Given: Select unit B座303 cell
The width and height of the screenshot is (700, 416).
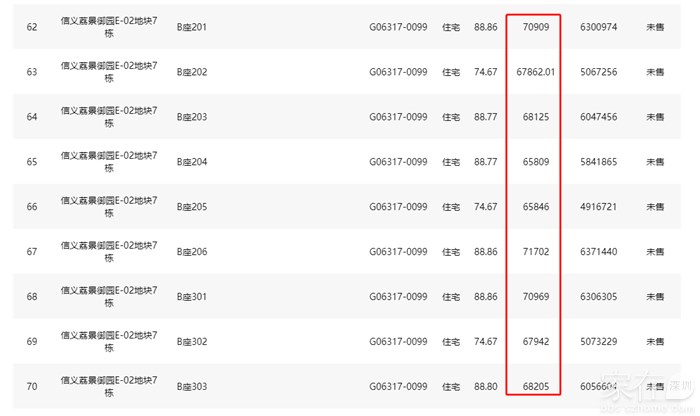Looking at the screenshot, I should (x=191, y=386).
